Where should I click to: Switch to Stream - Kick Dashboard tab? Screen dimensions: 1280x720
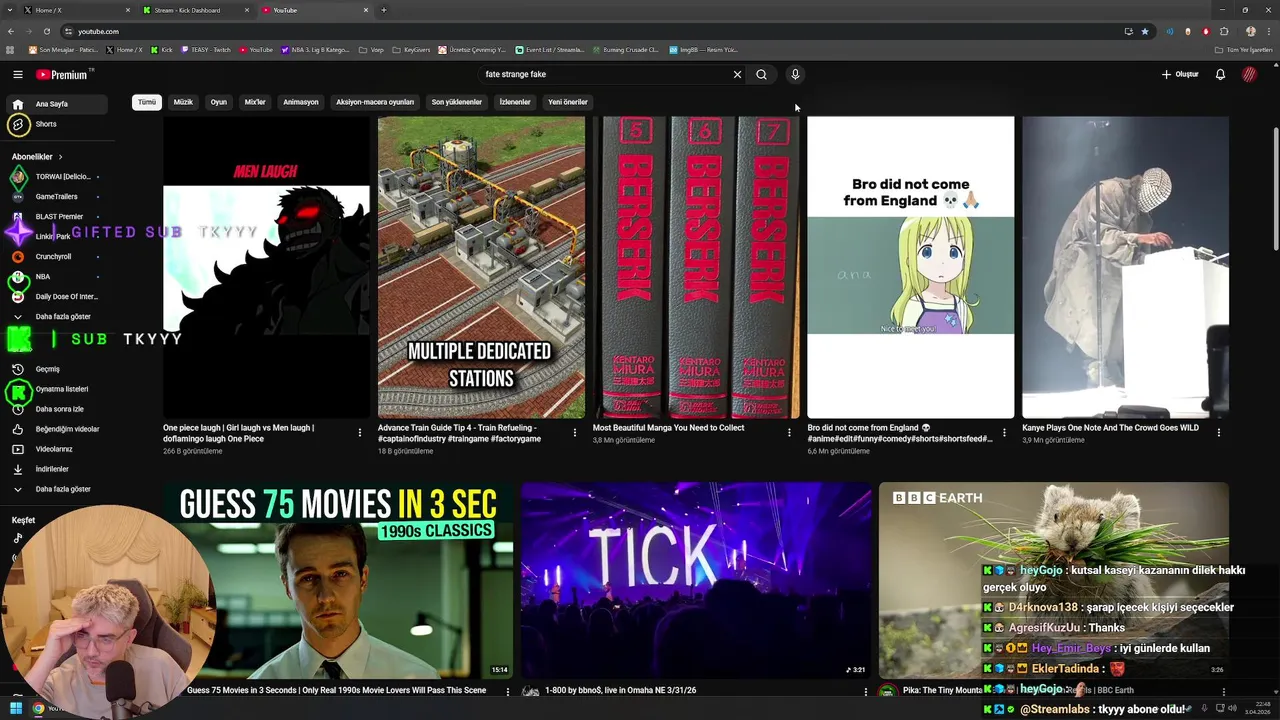[x=195, y=10]
